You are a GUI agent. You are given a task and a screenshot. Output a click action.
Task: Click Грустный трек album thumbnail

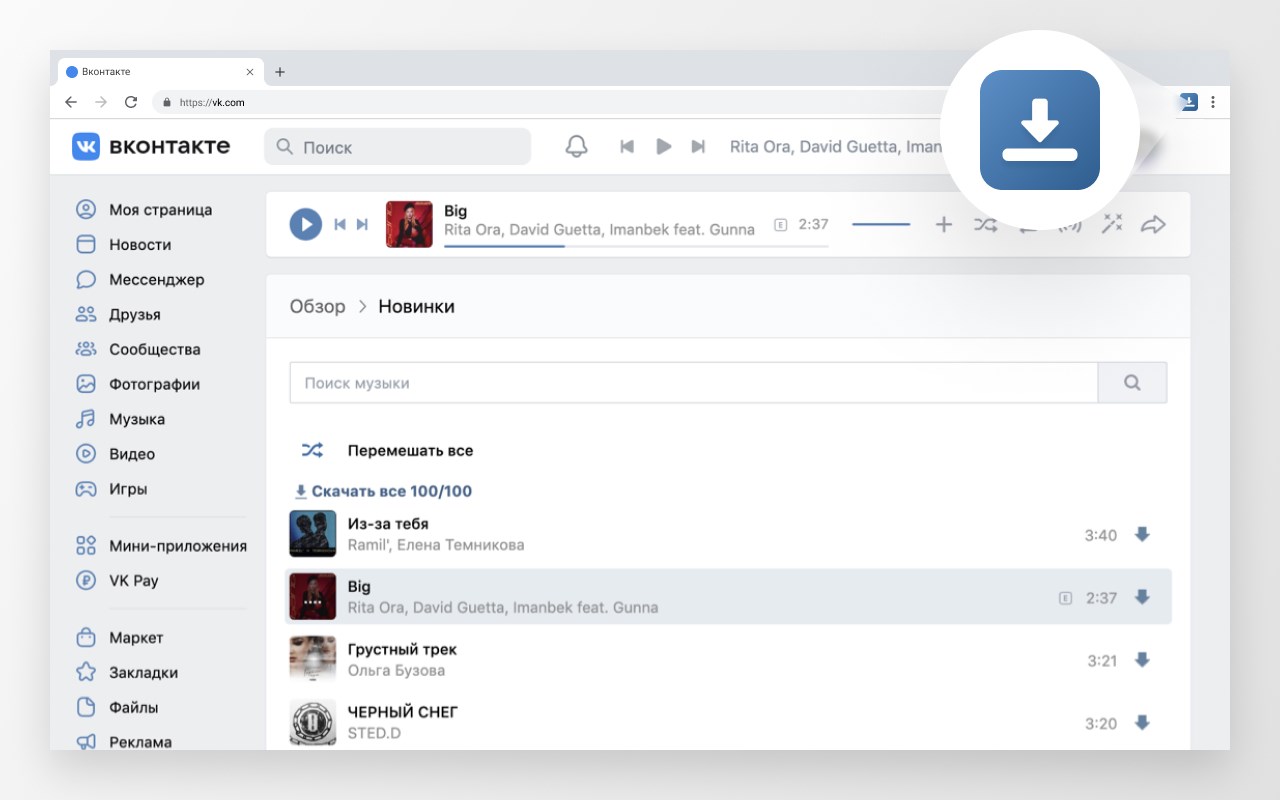click(x=313, y=660)
